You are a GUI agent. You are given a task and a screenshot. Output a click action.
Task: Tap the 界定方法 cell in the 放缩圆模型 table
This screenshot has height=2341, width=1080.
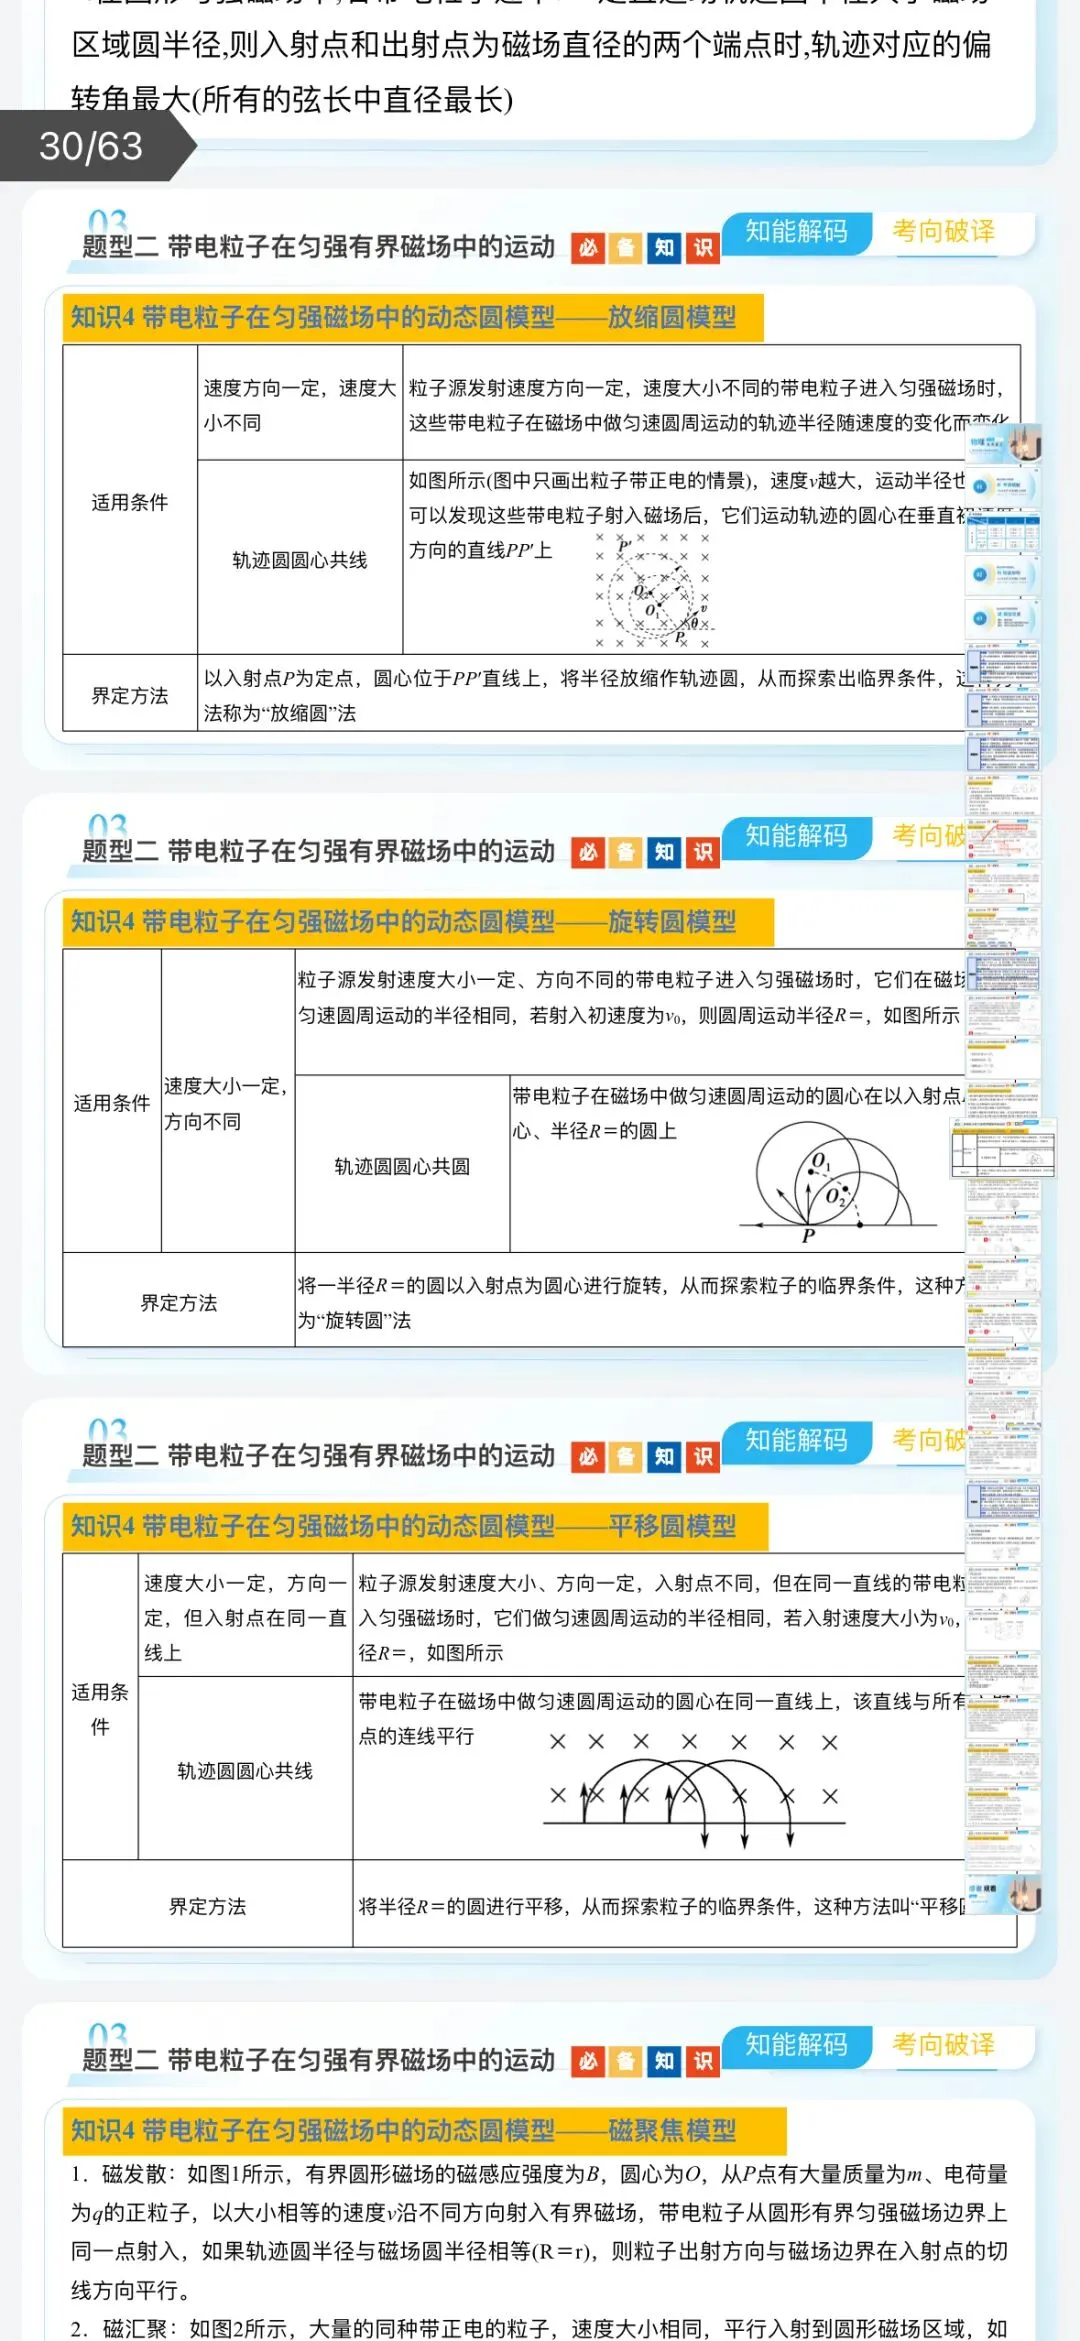tap(130, 694)
